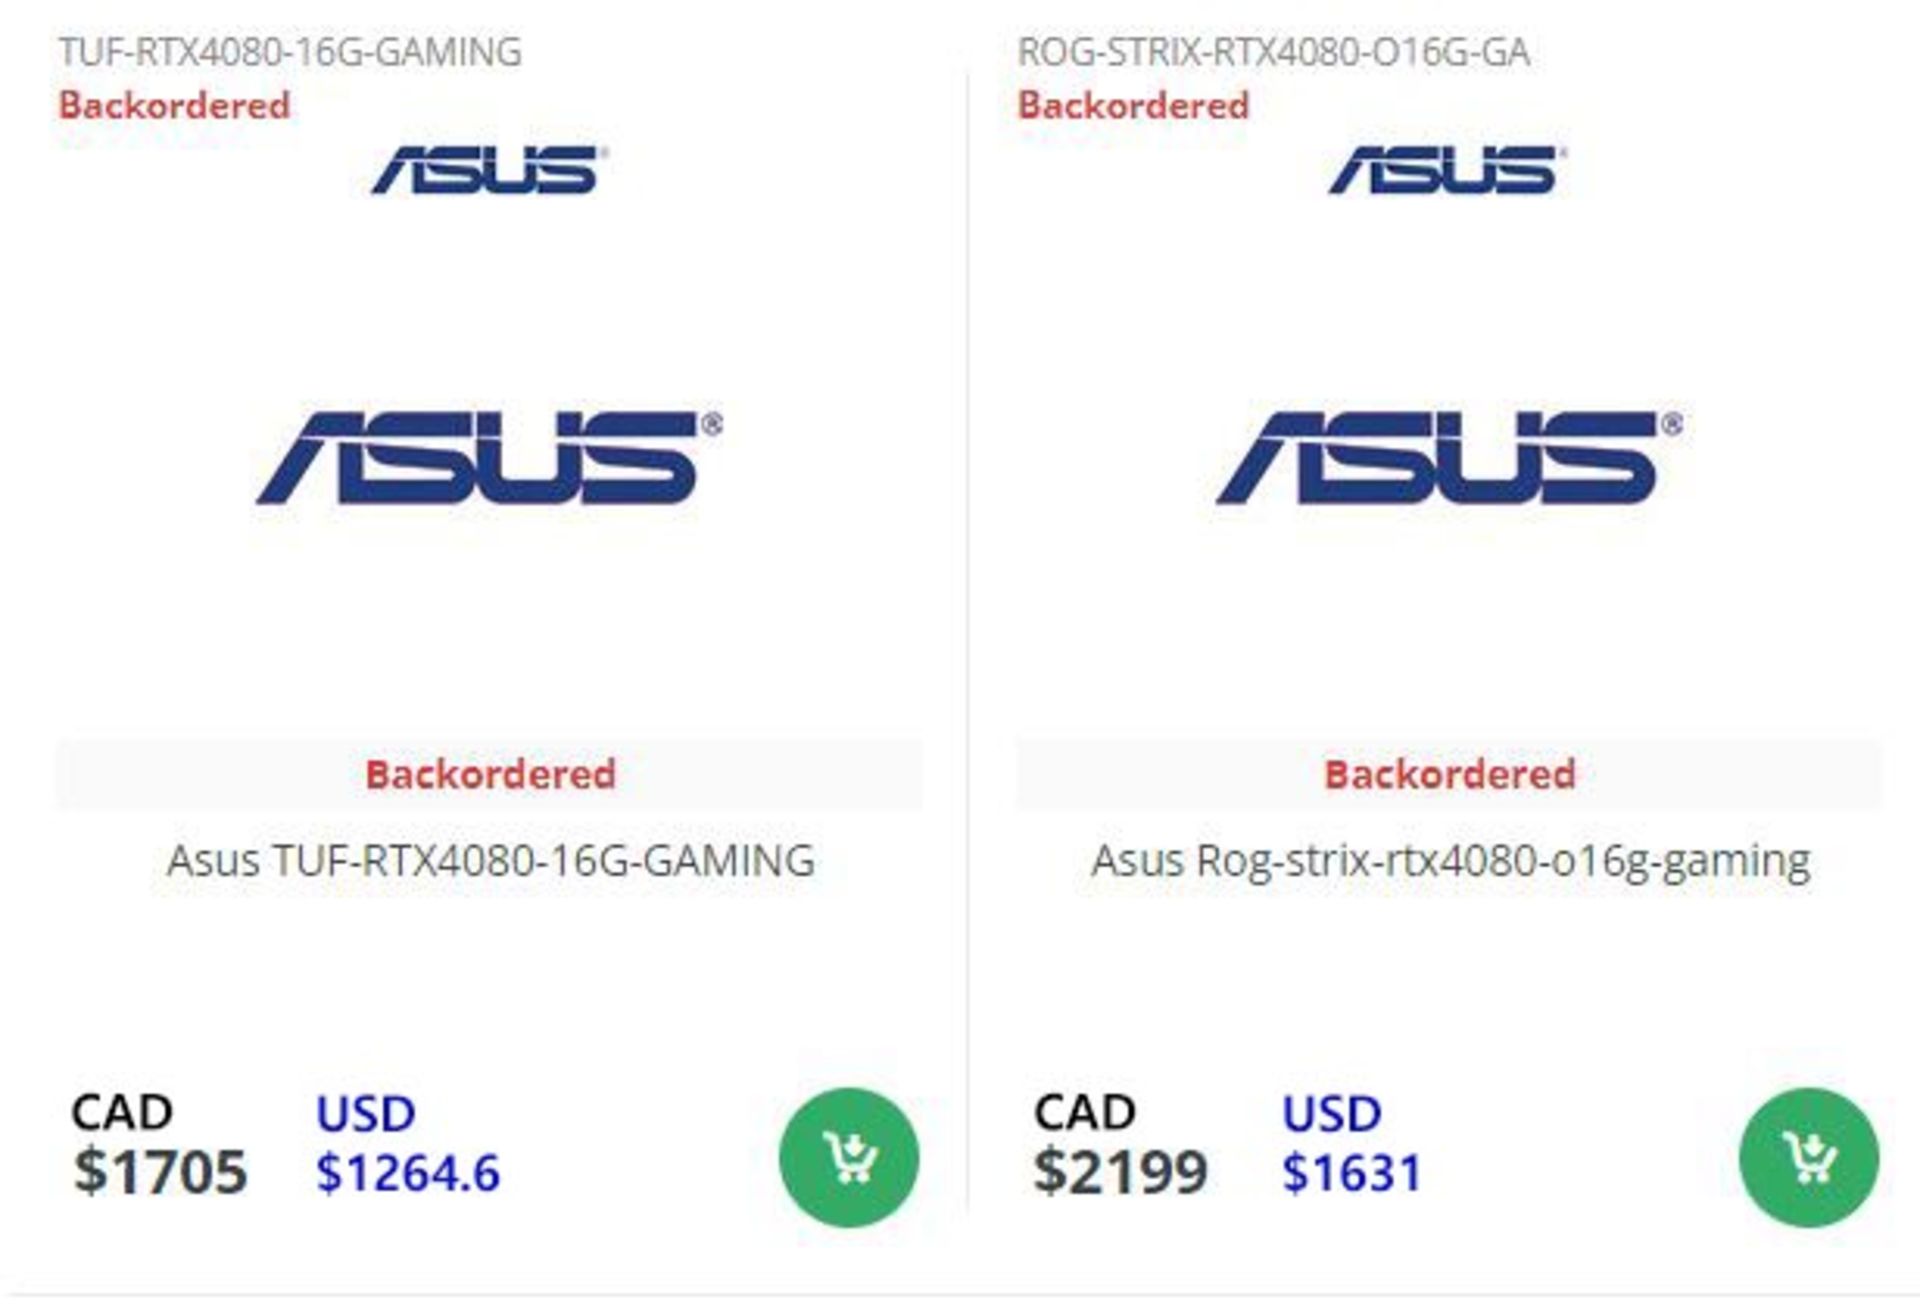Image resolution: width=1920 pixels, height=1309 pixels.
Task: Click the Backordered banner above the TUF title
Action: [x=490, y=774]
